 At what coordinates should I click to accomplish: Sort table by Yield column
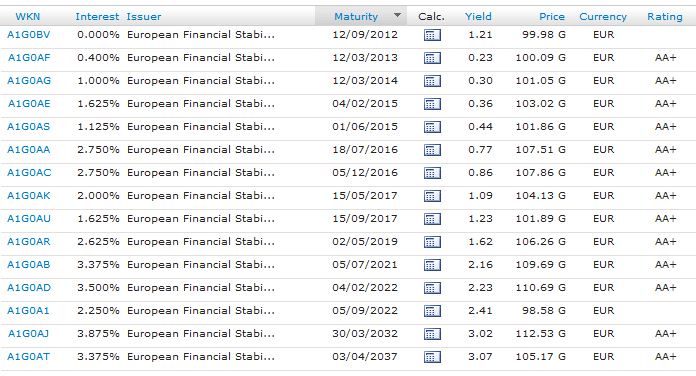[478, 16]
